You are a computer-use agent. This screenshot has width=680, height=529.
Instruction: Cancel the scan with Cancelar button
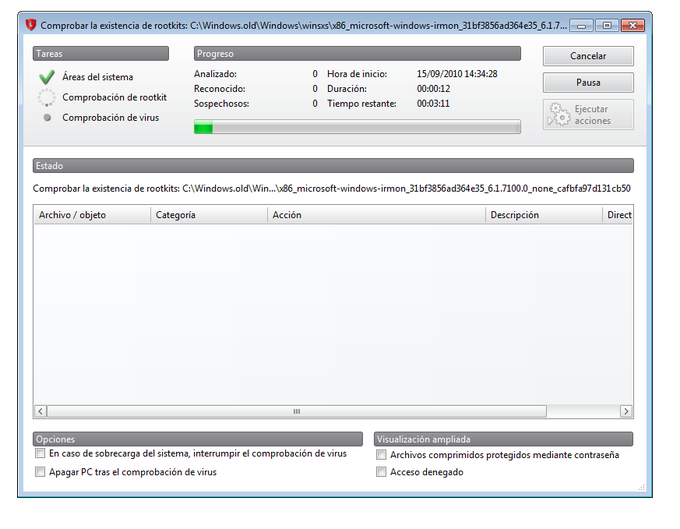coord(588,56)
